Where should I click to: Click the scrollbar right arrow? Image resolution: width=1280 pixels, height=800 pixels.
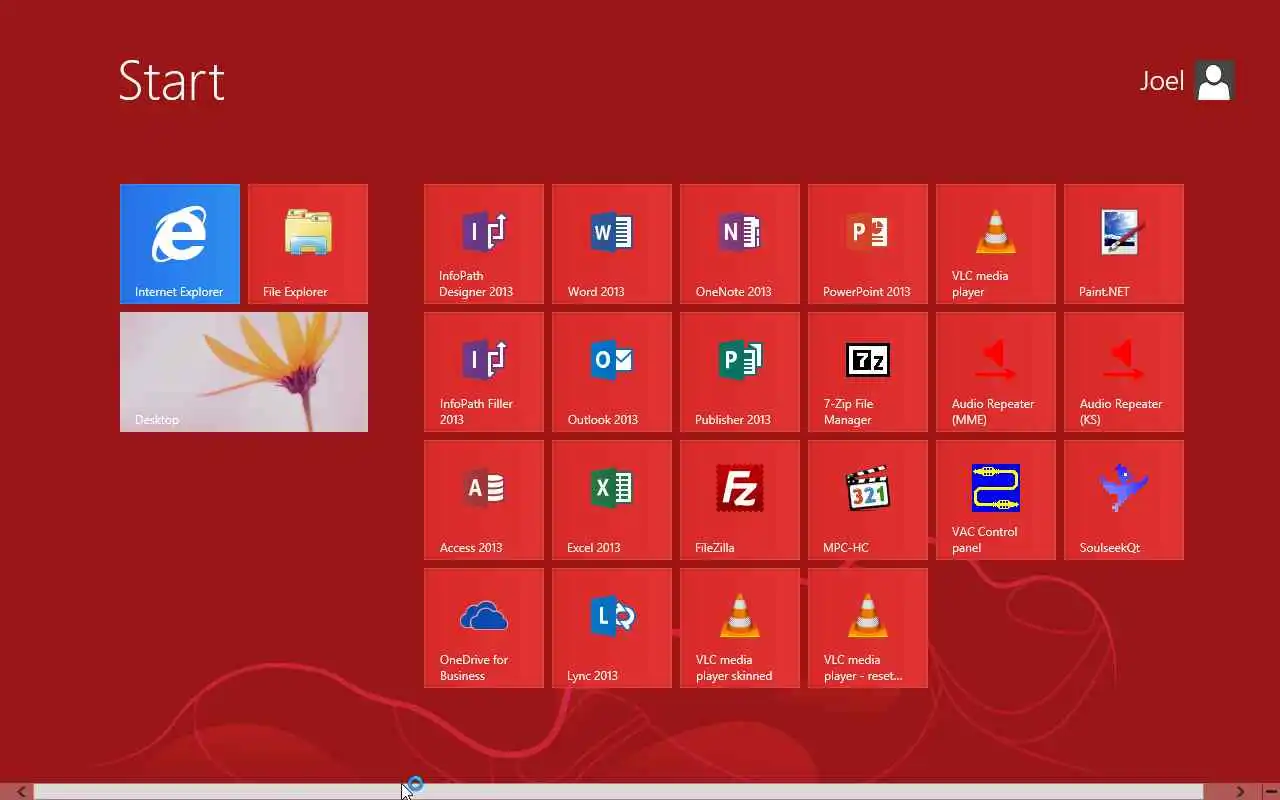pos(1240,791)
